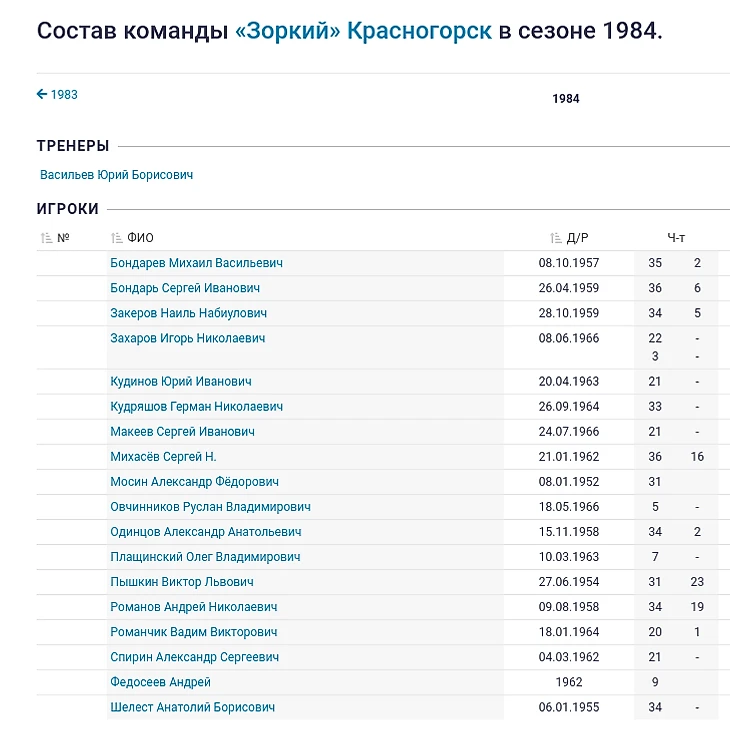
Task: Select birth date 06.01.1955
Action: click(569, 707)
